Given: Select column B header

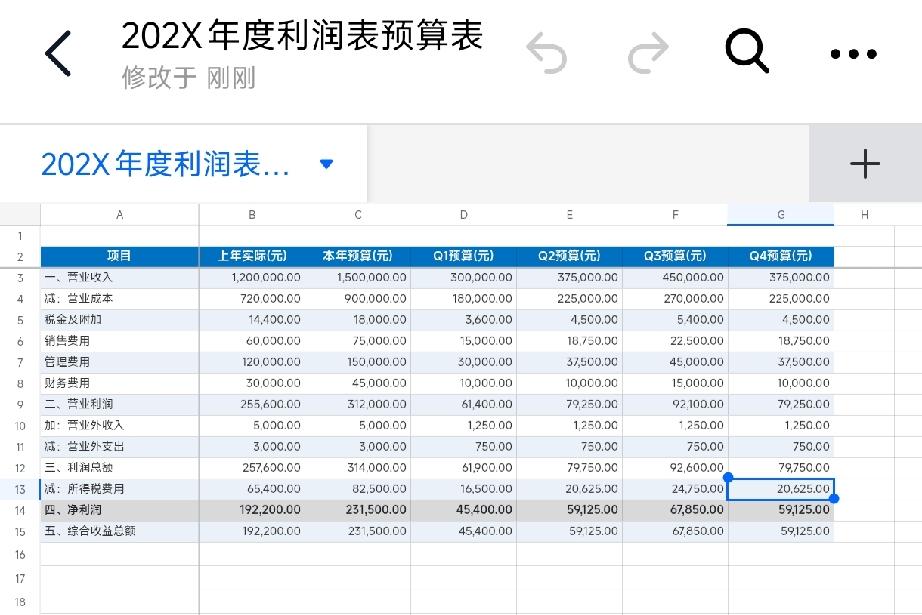Looking at the screenshot, I should click(252, 215).
